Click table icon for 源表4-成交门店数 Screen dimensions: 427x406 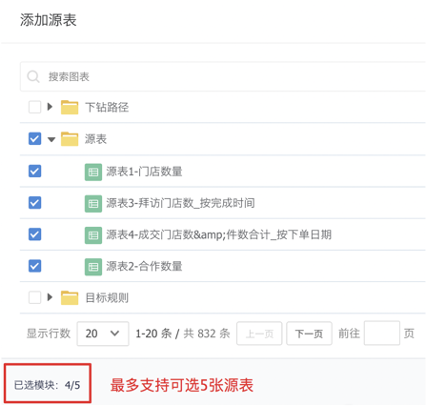(x=93, y=235)
